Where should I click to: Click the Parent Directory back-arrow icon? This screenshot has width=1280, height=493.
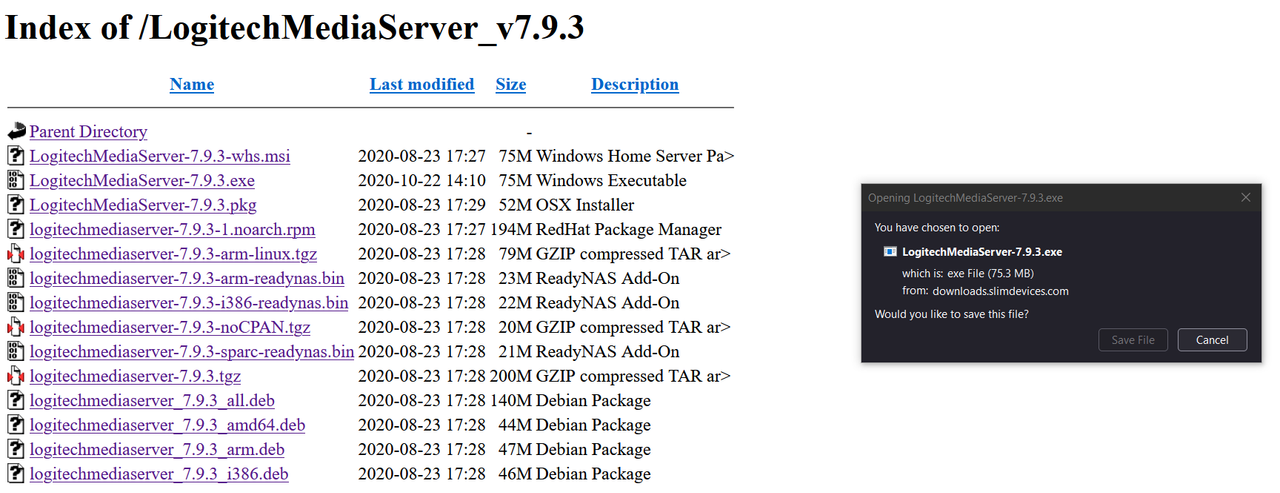pyautogui.click(x=16, y=131)
